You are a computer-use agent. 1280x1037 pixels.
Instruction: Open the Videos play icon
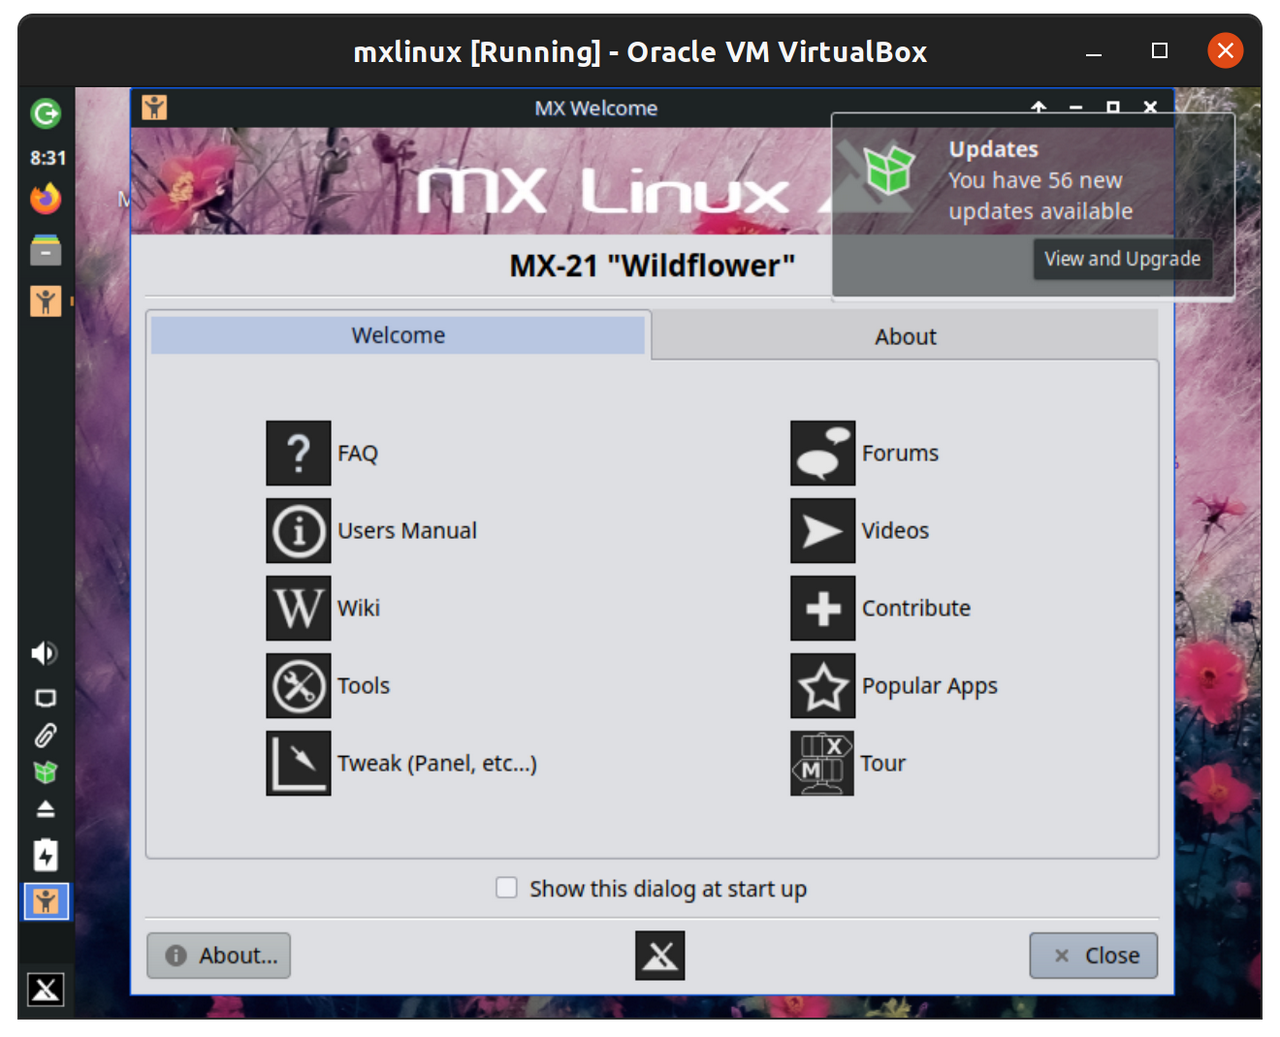[822, 531]
